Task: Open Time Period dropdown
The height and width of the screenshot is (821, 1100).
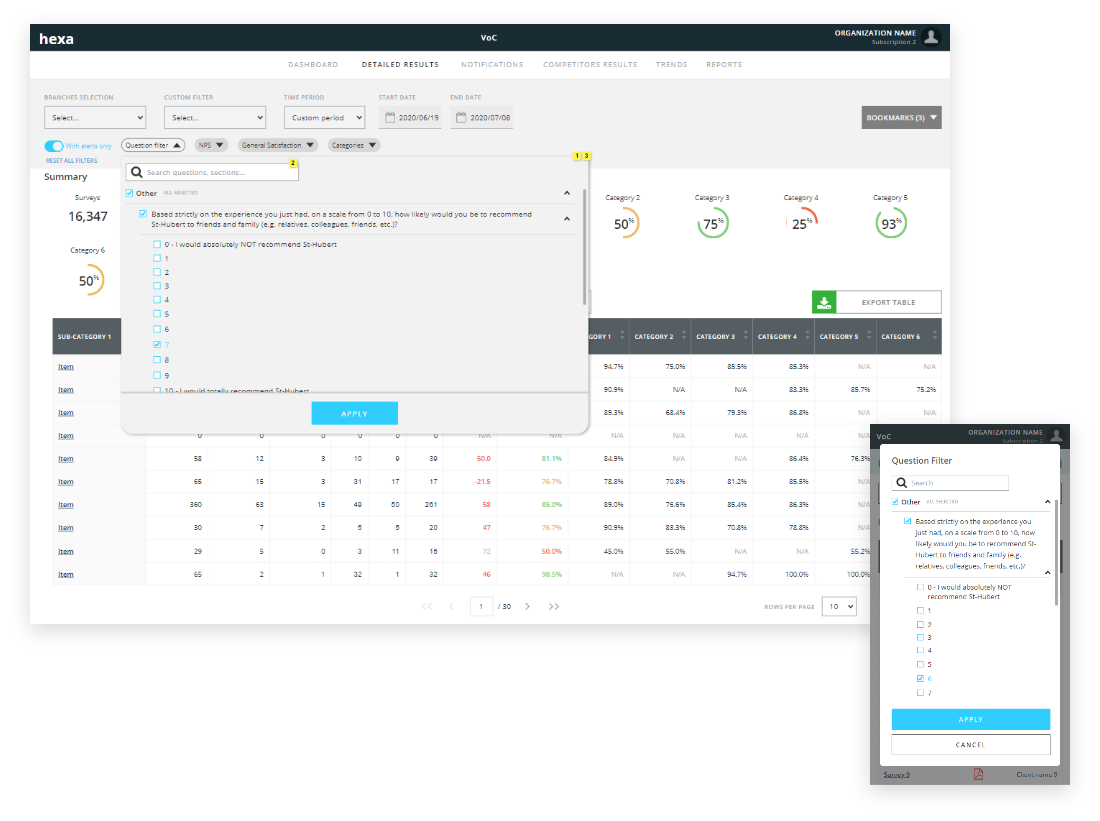Action: pyautogui.click(x=325, y=118)
